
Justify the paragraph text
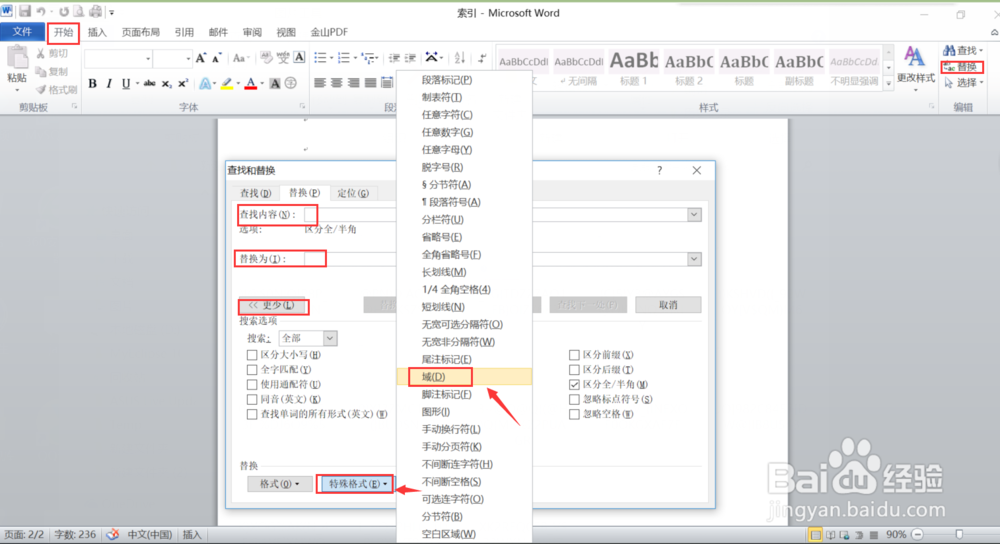pyautogui.click(x=370, y=83)
